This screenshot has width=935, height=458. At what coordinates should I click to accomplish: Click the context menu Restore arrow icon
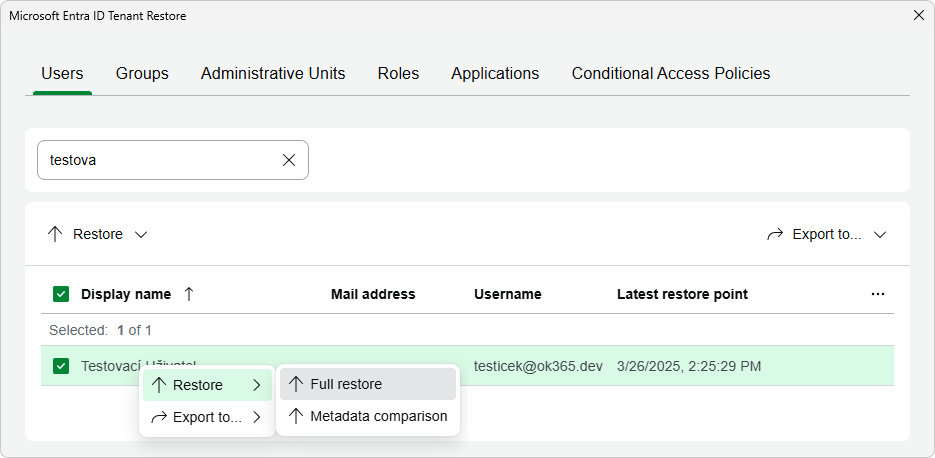click(x=159, y=385)
